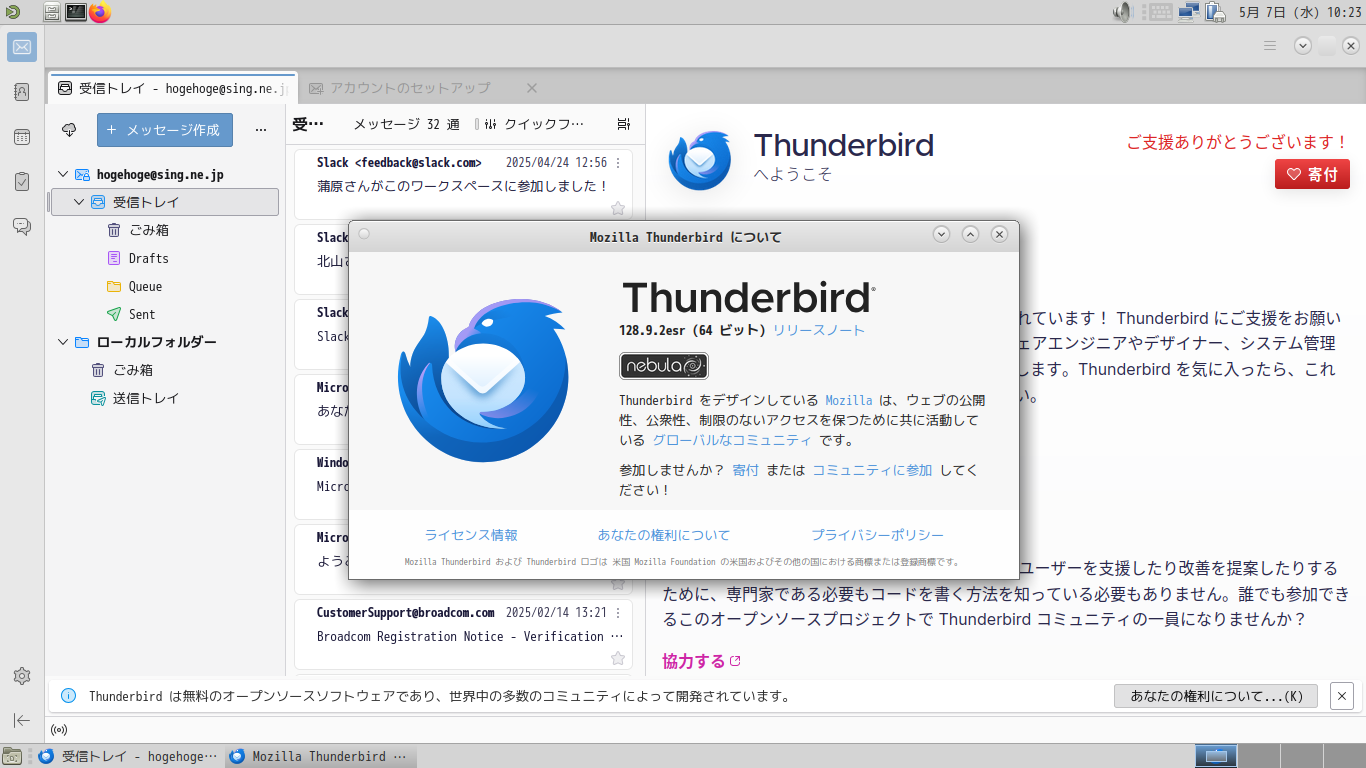Open the Address Book space icon
1366x768 pixels.
22,92
